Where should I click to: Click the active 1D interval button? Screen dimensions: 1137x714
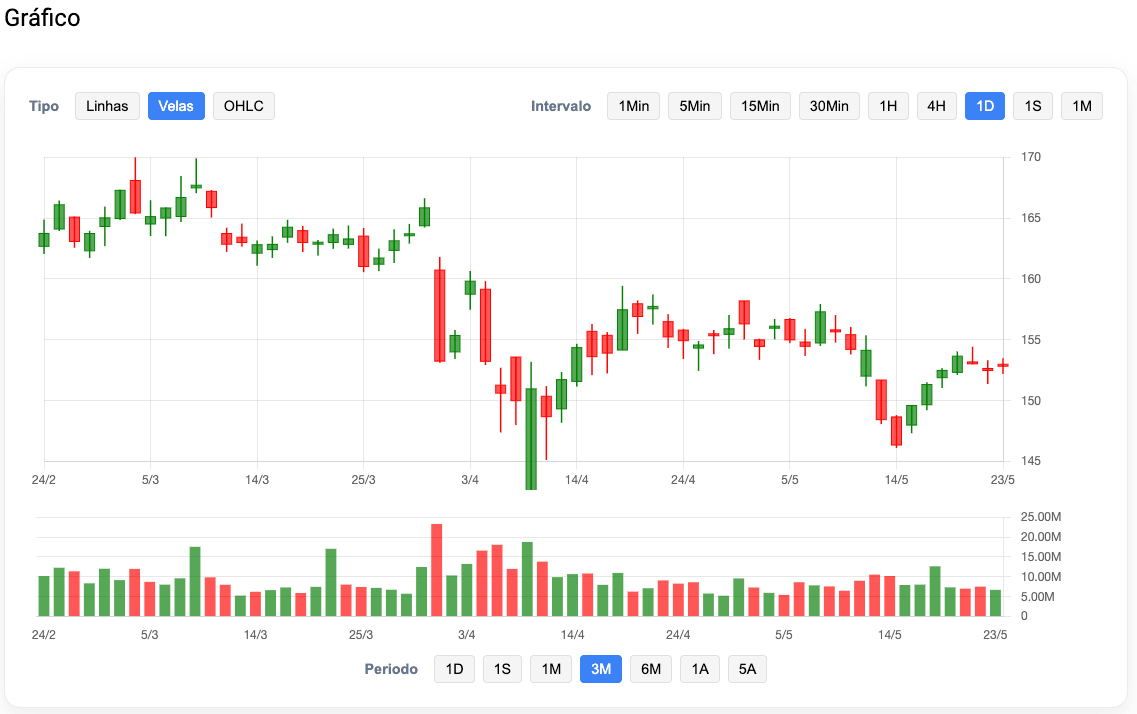(985, 106)
